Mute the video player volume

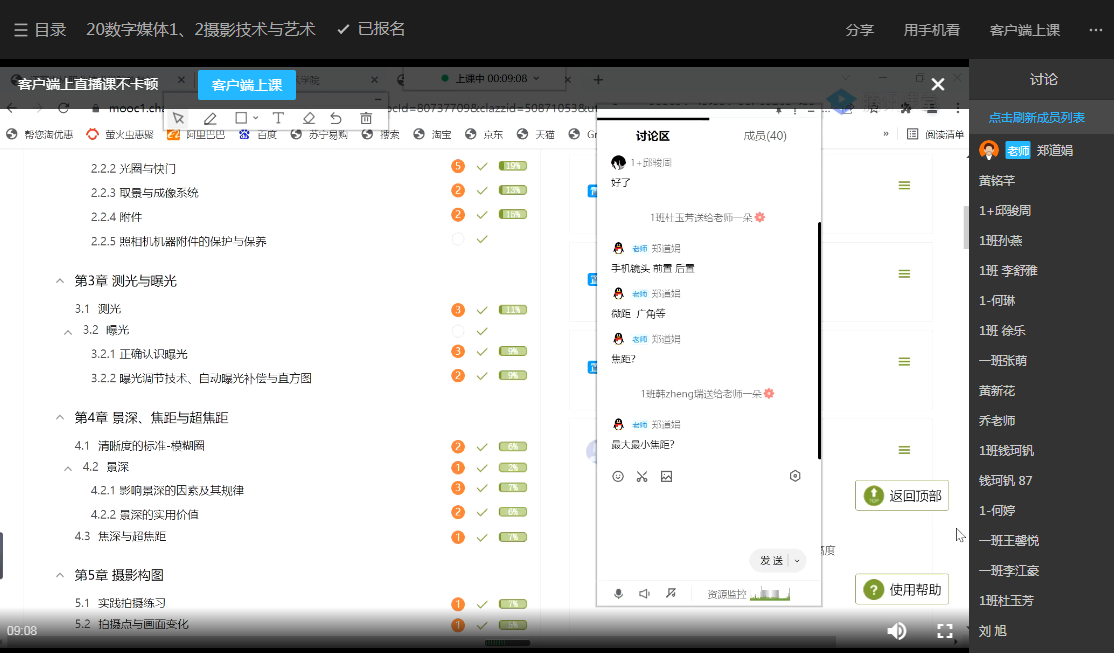pyautogui.click(x=897, y=630)
